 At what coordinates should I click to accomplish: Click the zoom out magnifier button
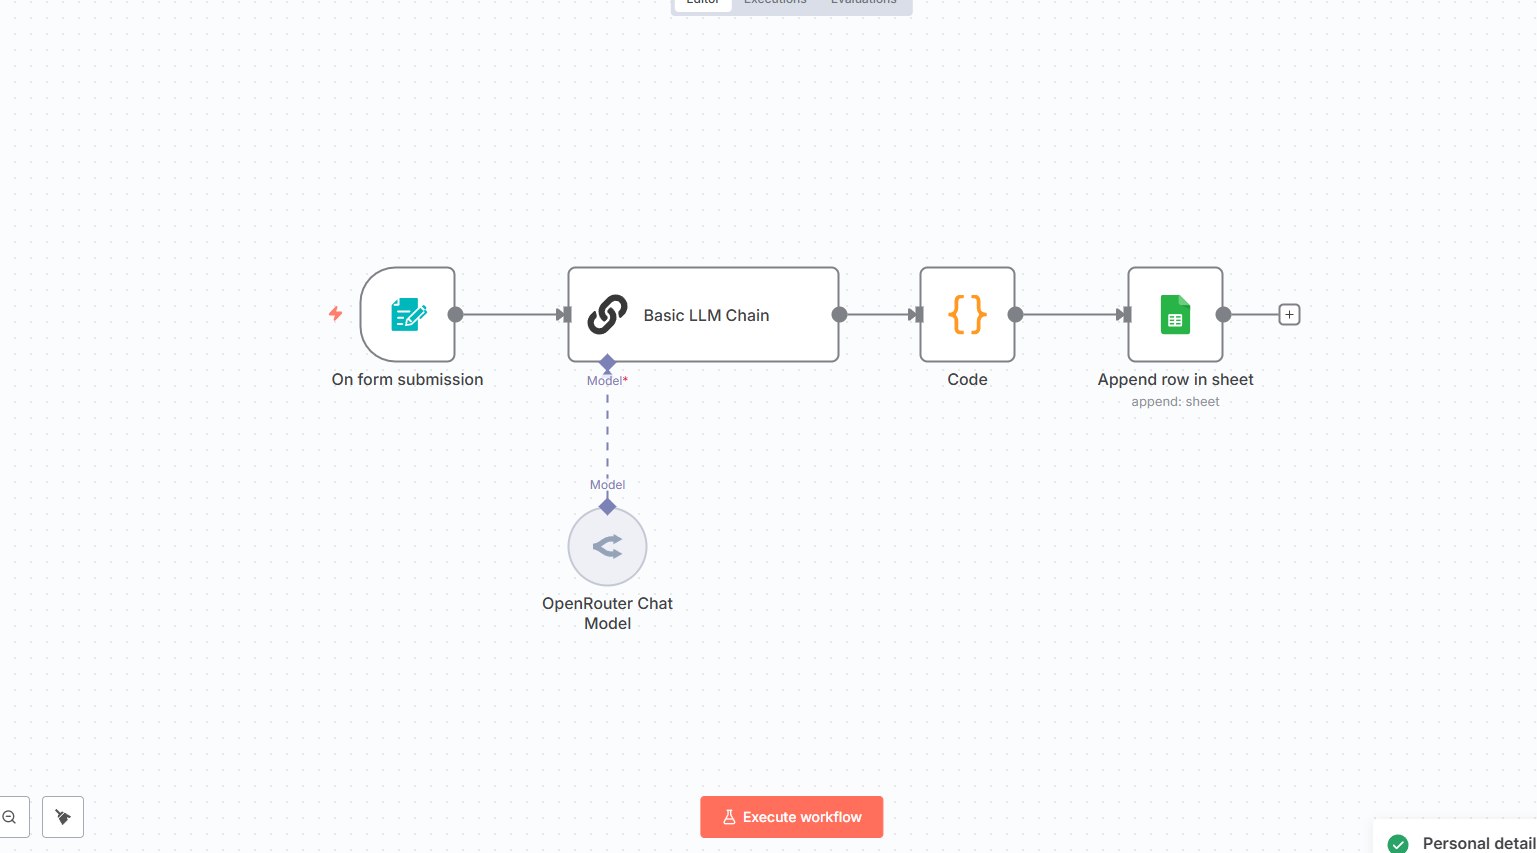[10, 817]
